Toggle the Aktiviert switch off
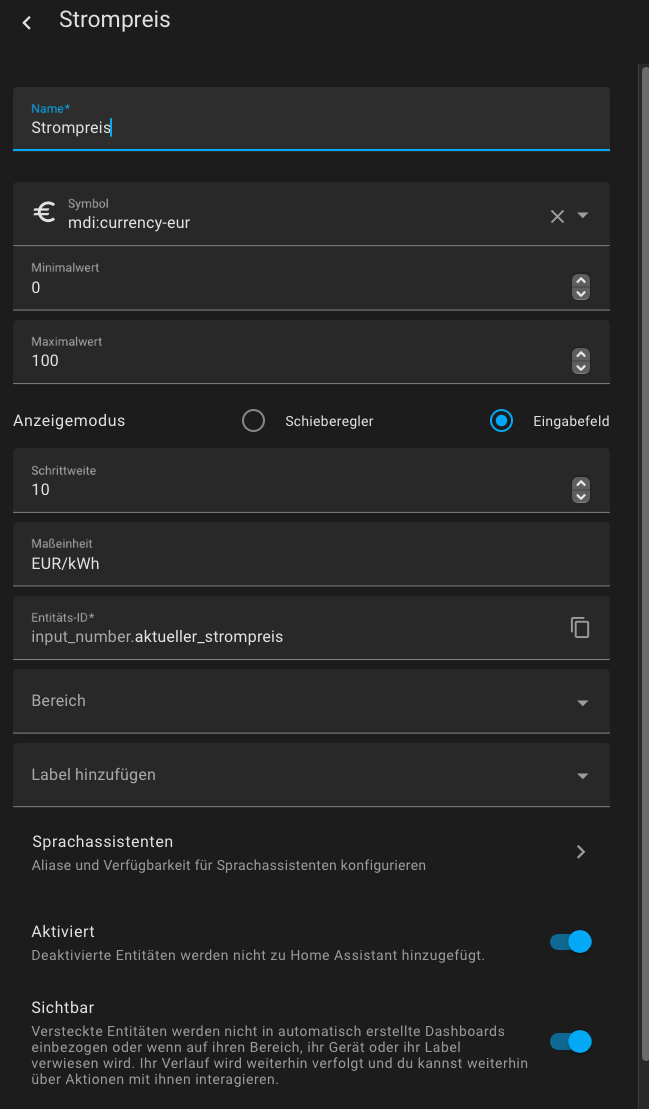The height and width of the screenshot is (1109, 649). [x=571, y=942]
